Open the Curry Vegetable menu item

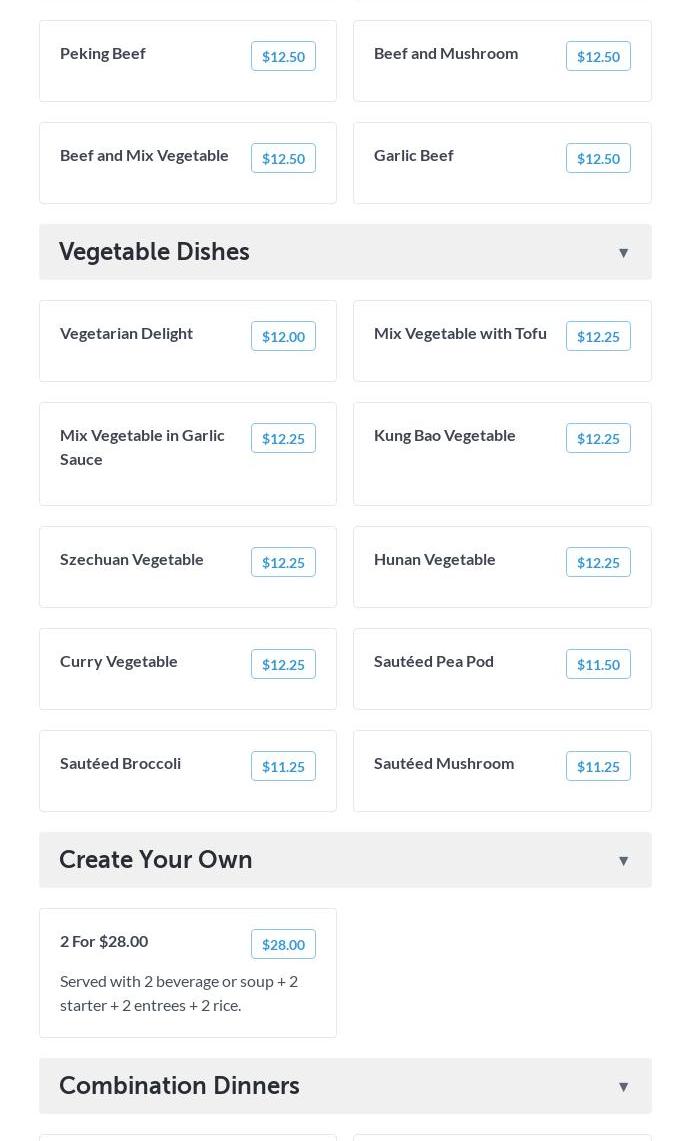coord(119,661)
